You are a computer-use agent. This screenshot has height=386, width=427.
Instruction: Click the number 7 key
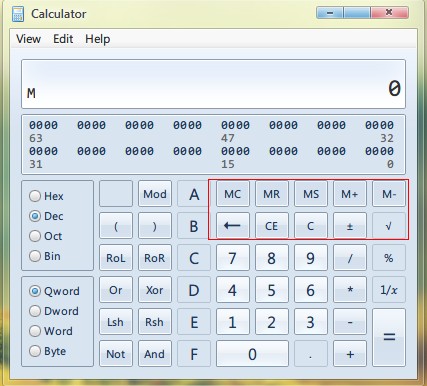(x=233, y=258)
